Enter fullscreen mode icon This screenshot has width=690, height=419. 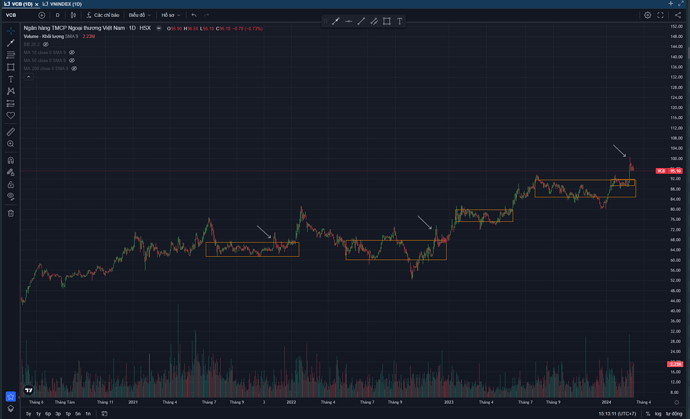[661, 15]
